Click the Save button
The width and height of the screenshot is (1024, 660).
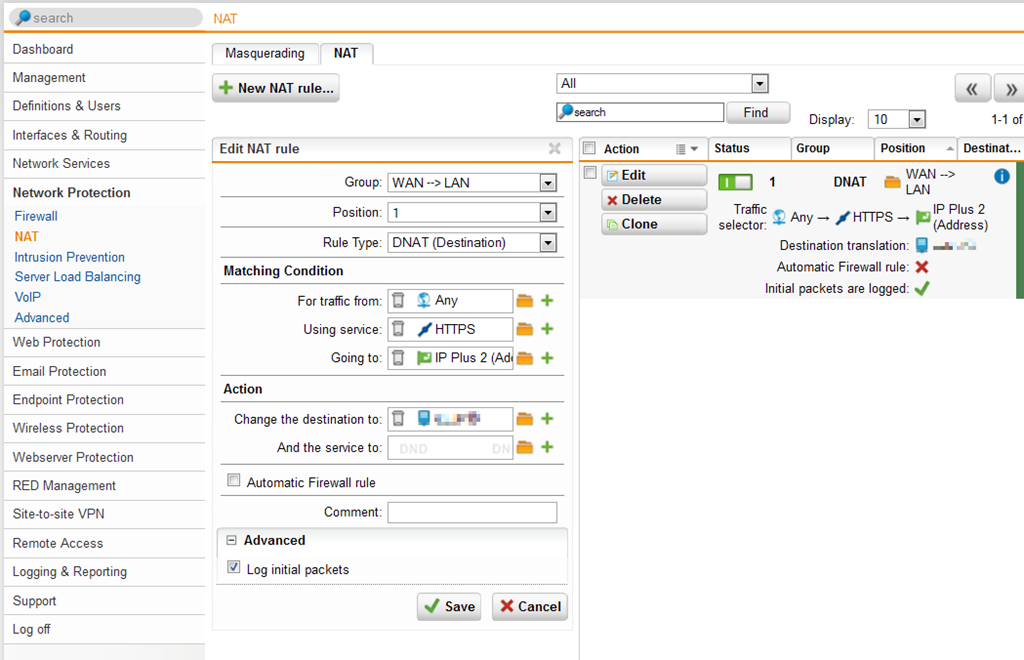449,606
